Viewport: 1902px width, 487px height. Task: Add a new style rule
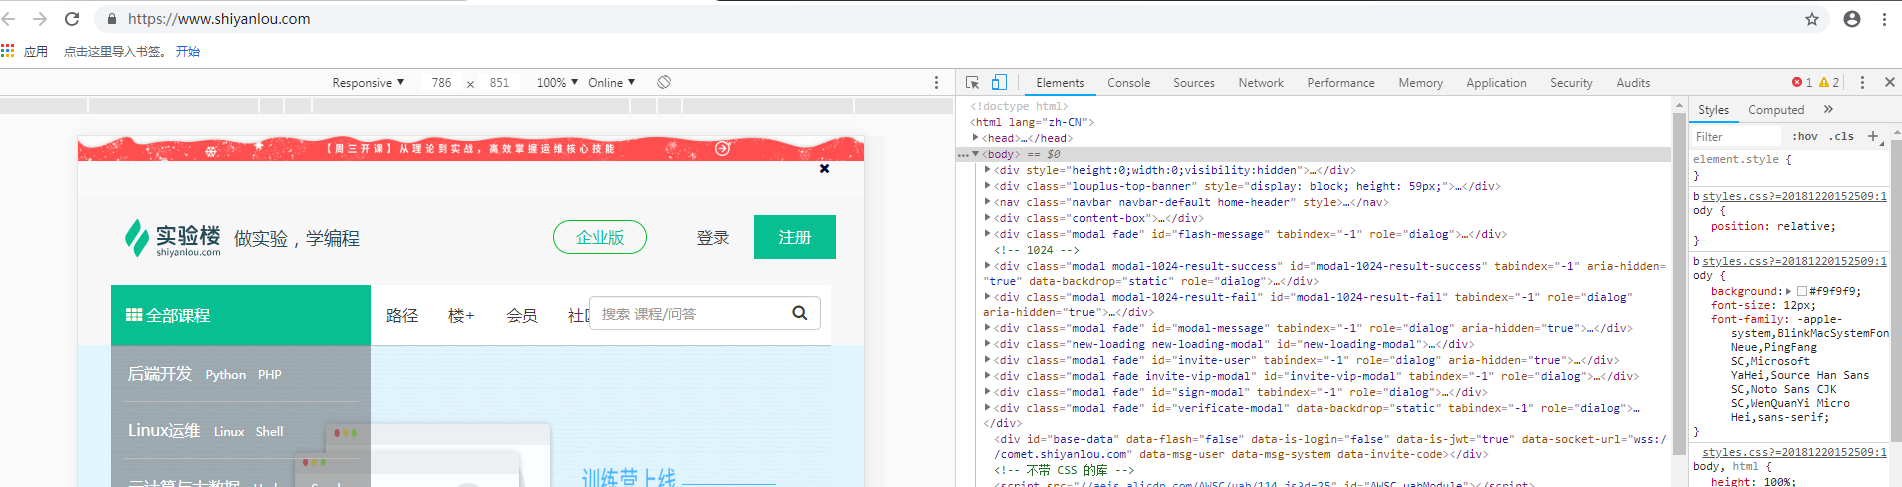click(1873, 136)
